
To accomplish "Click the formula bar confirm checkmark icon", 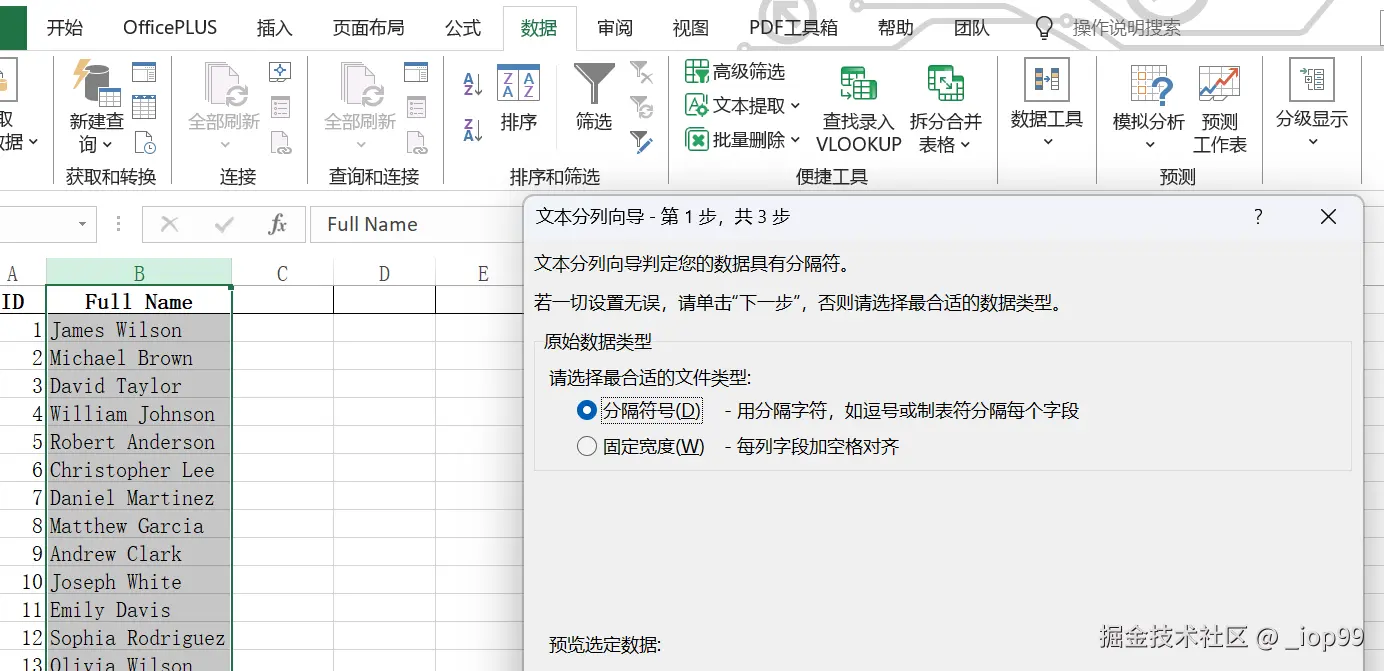I will (224, 224).
